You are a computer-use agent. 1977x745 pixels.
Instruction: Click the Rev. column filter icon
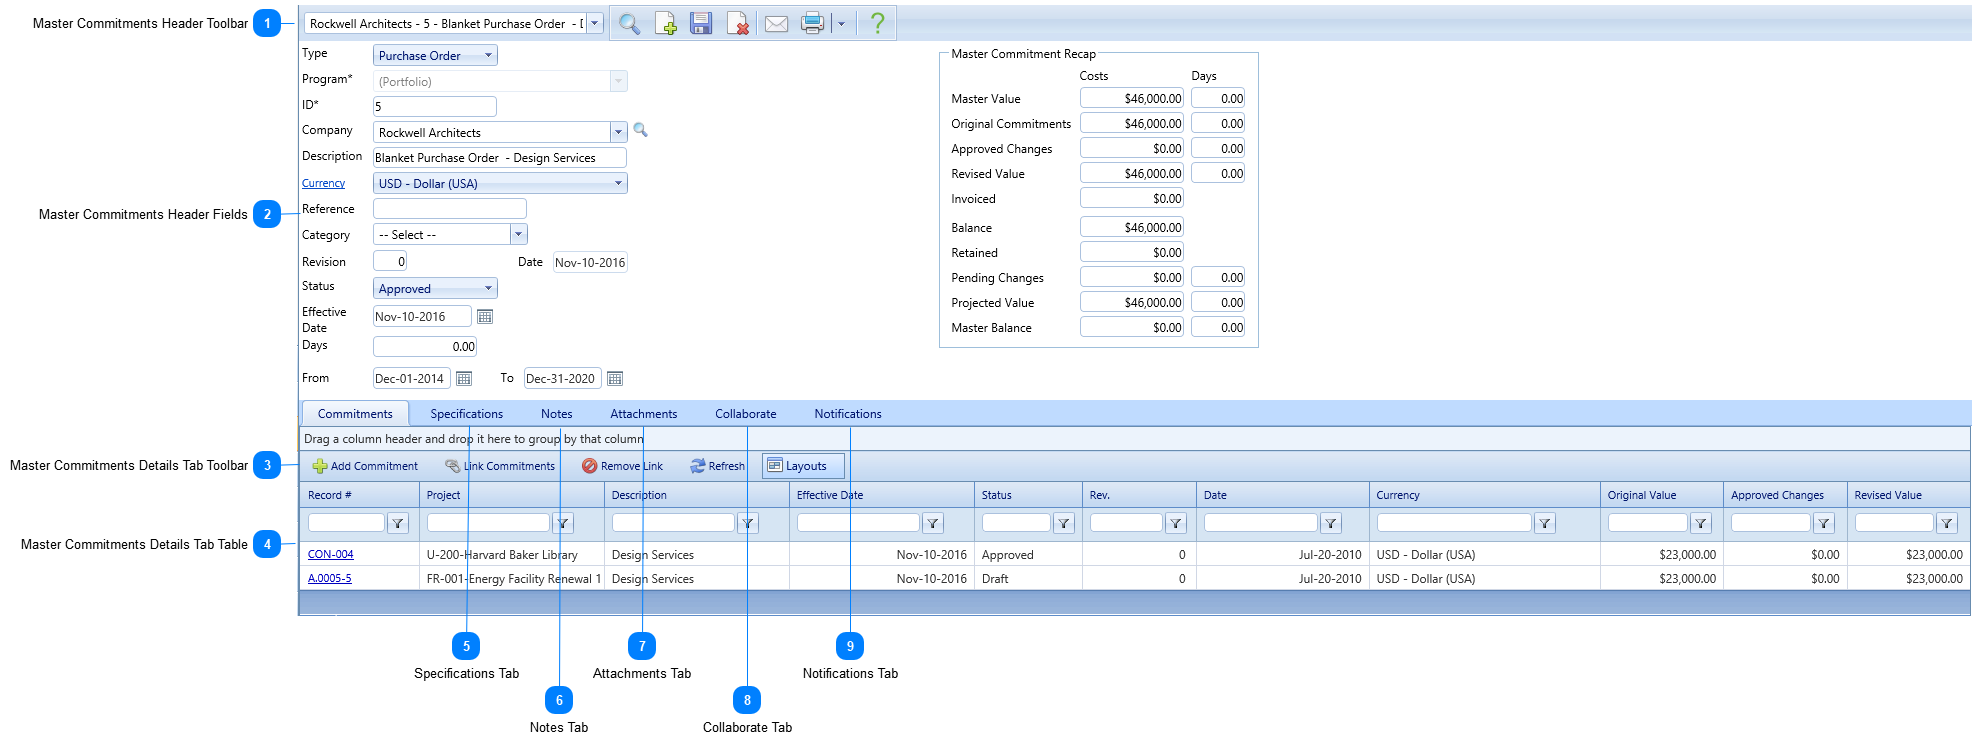click(1176, 523)
